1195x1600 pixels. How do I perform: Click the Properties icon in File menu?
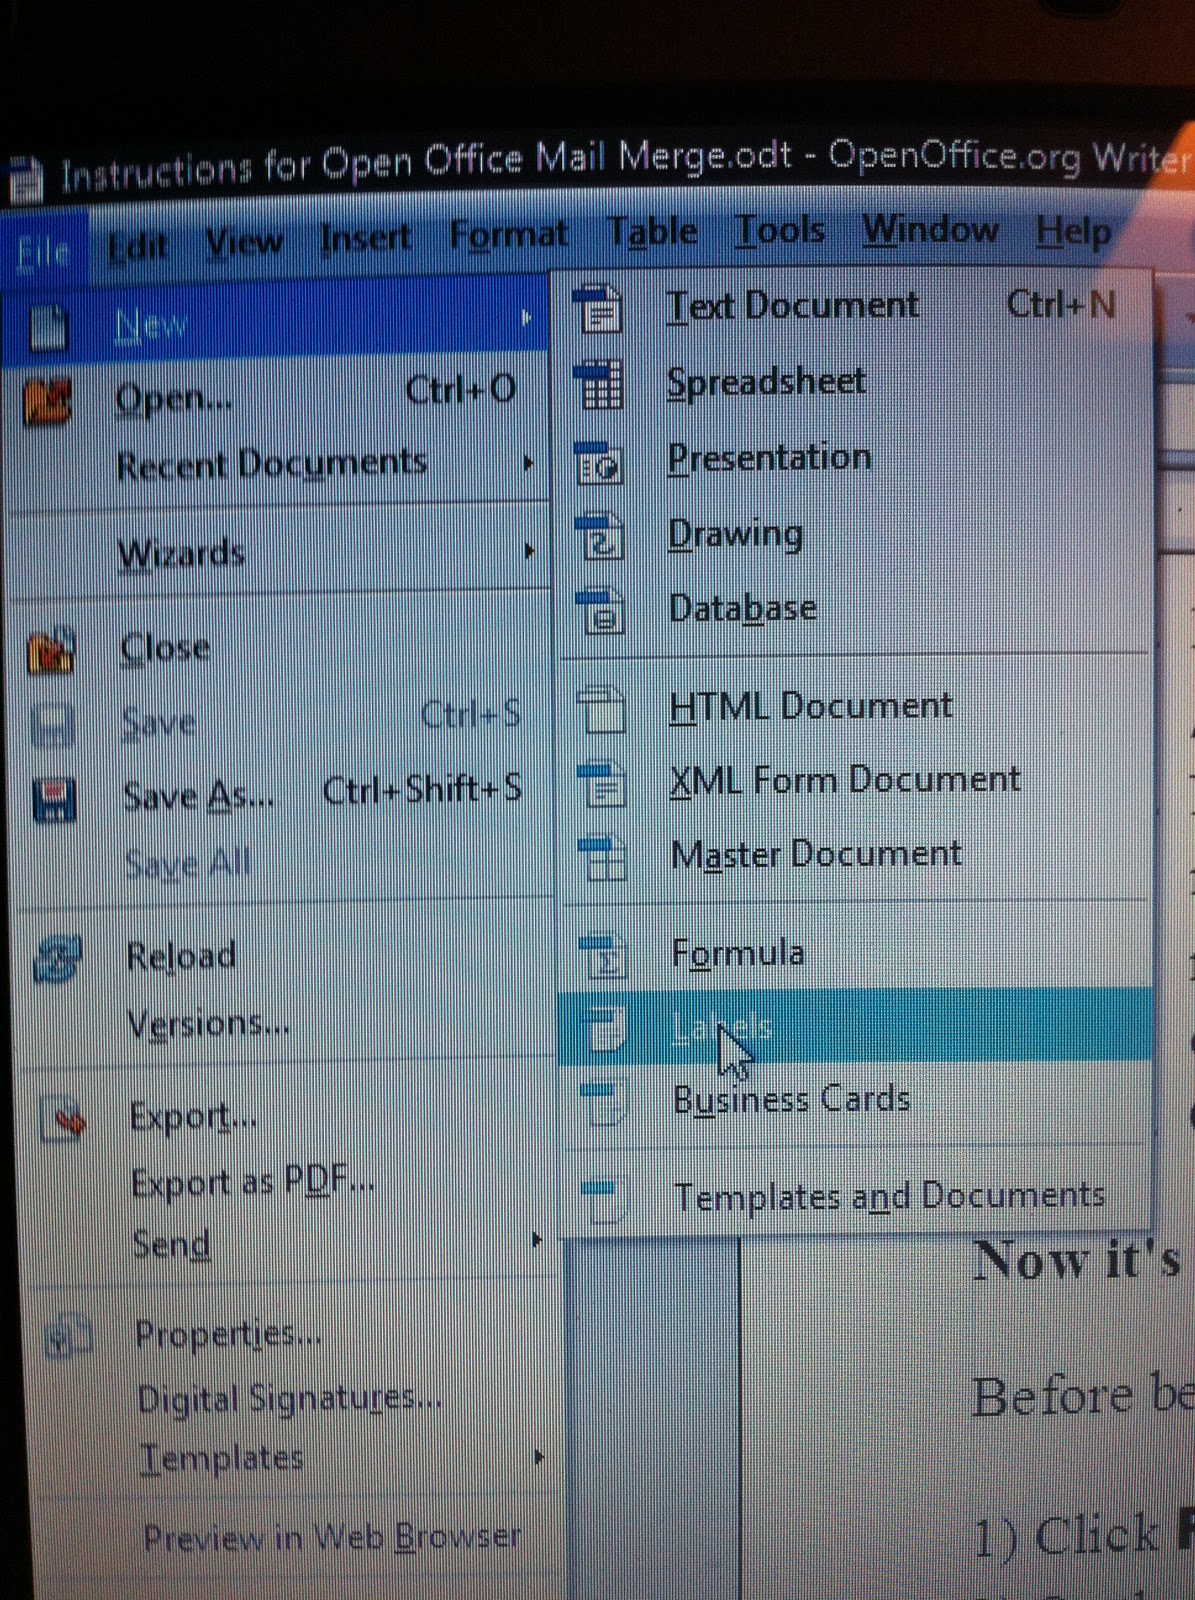click(69, 1338)
